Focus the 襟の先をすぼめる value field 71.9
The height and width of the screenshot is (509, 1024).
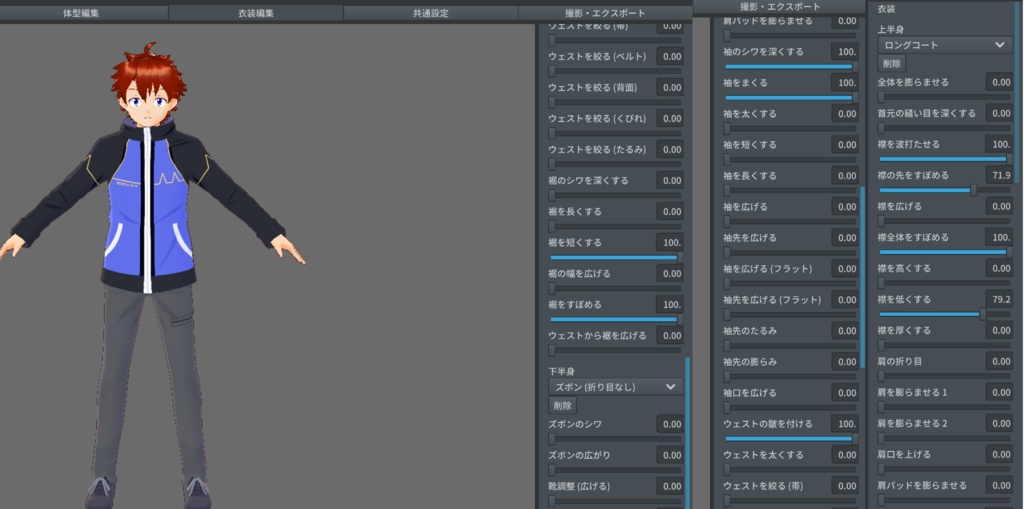(999, 175)
